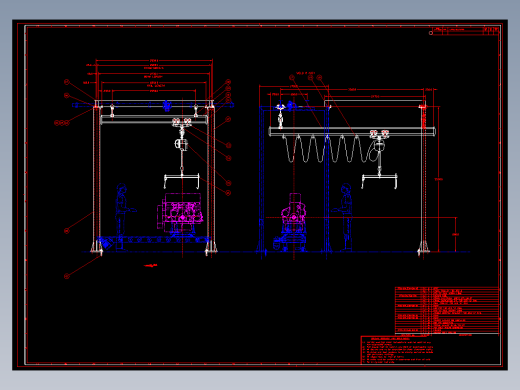Click the chain hoist body in left view

tap(181, 144)
